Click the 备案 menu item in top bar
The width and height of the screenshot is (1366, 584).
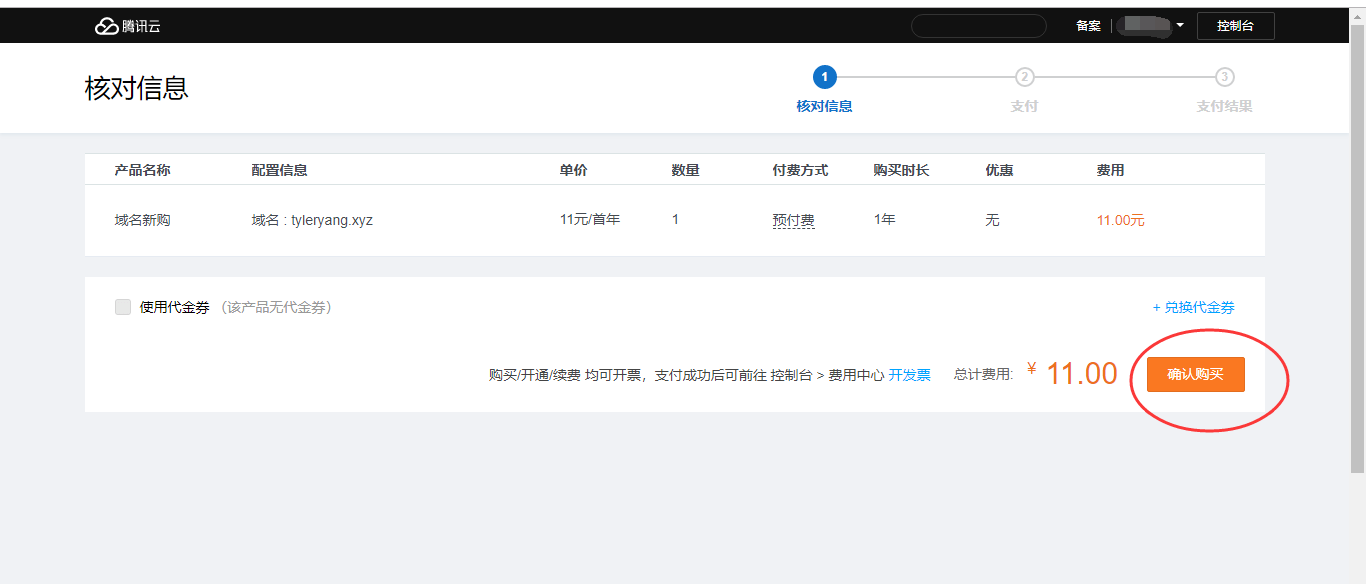[x=1088, y=25]
